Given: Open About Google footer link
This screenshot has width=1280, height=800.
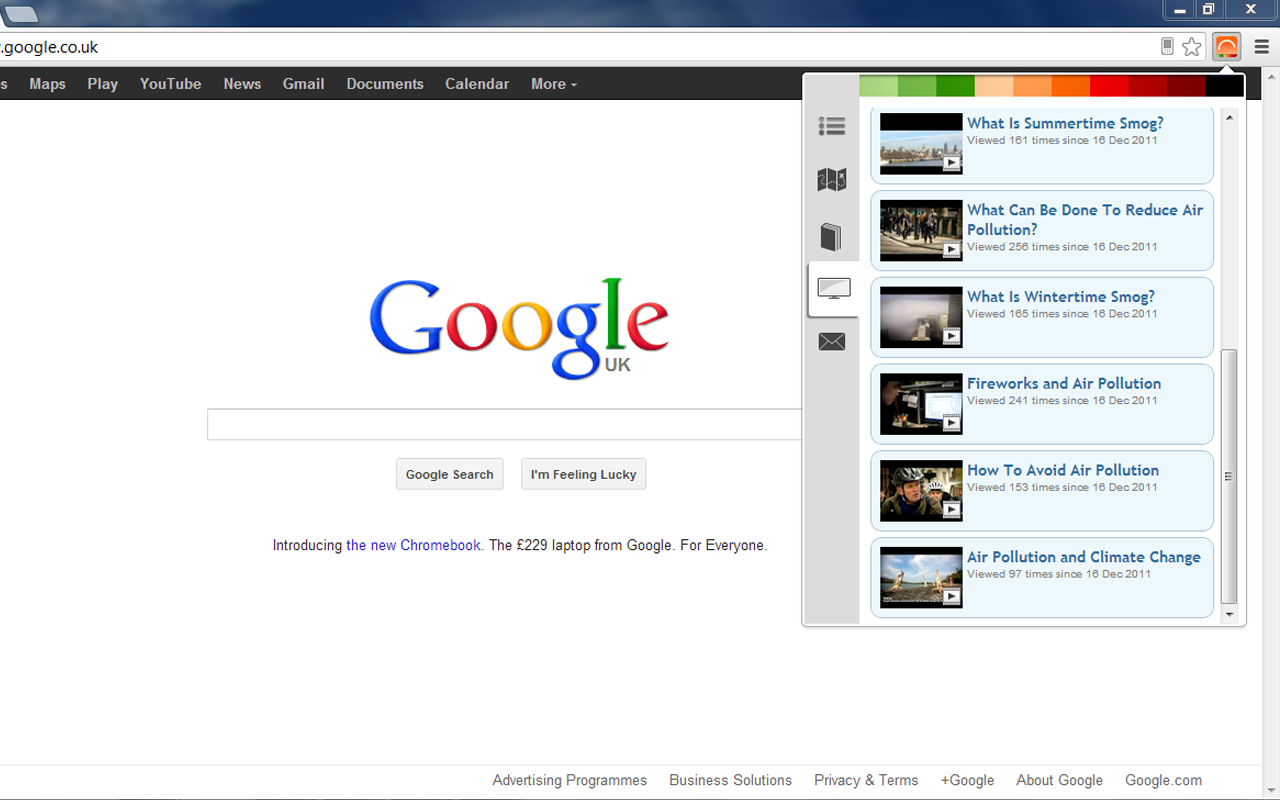Looking at the screenshot, I should (1059, 780).
